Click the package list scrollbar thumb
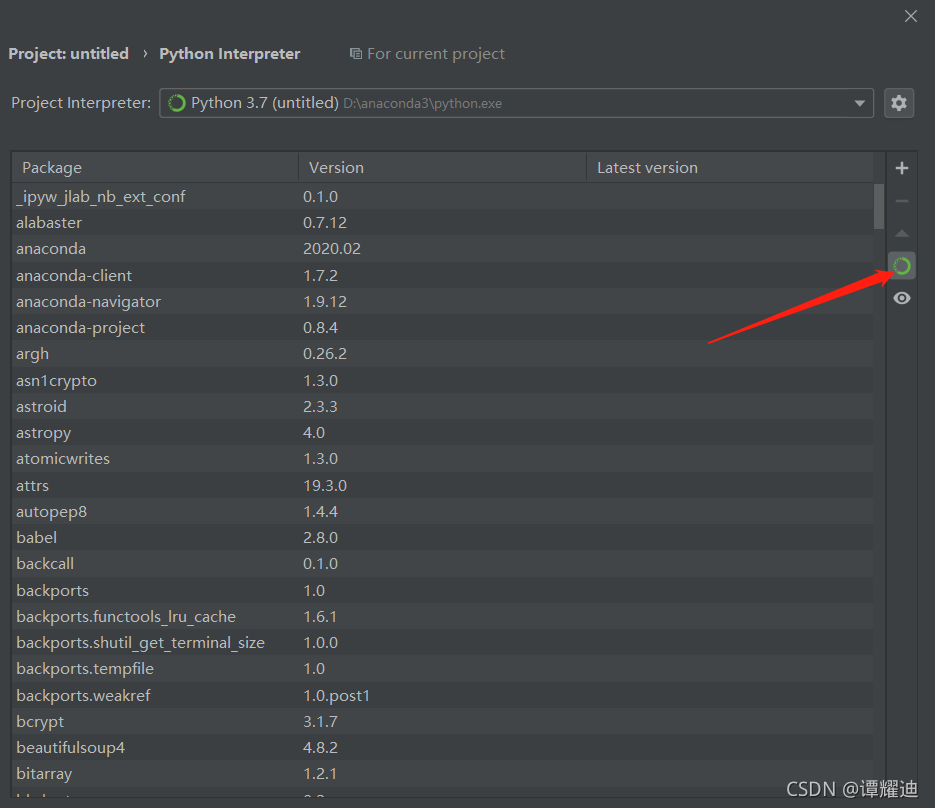The height and width of the screenshot is (808, 935). pos(879,206)
